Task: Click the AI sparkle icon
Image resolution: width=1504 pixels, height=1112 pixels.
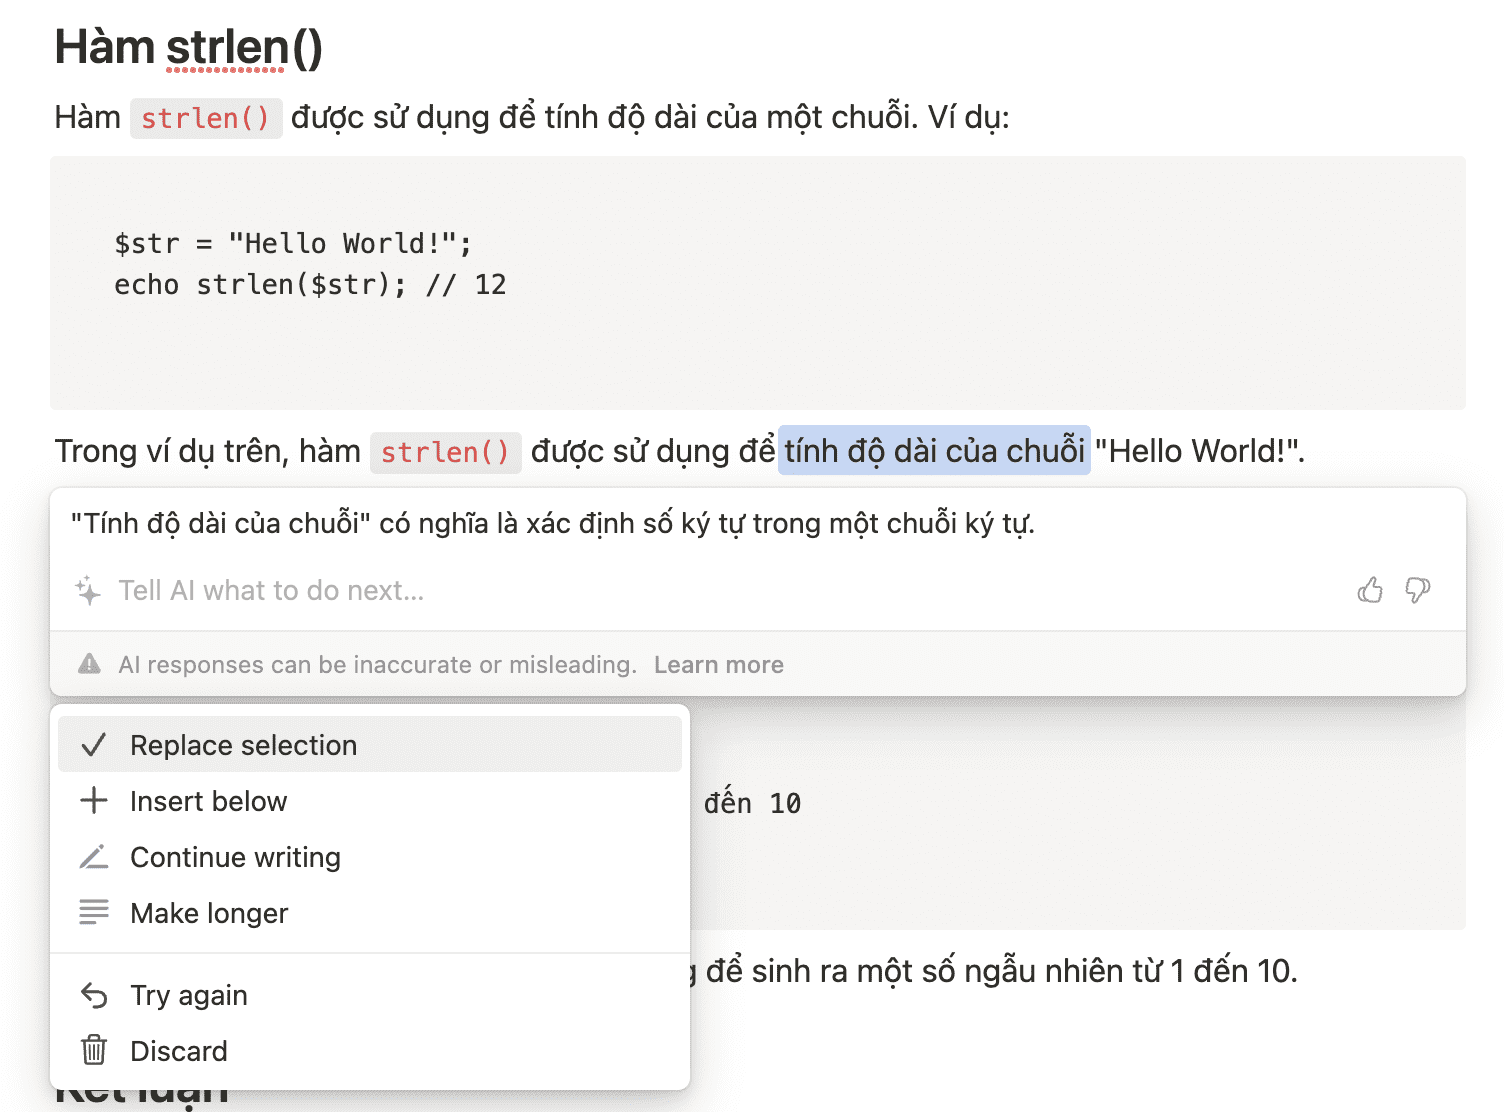Action: 88,591
